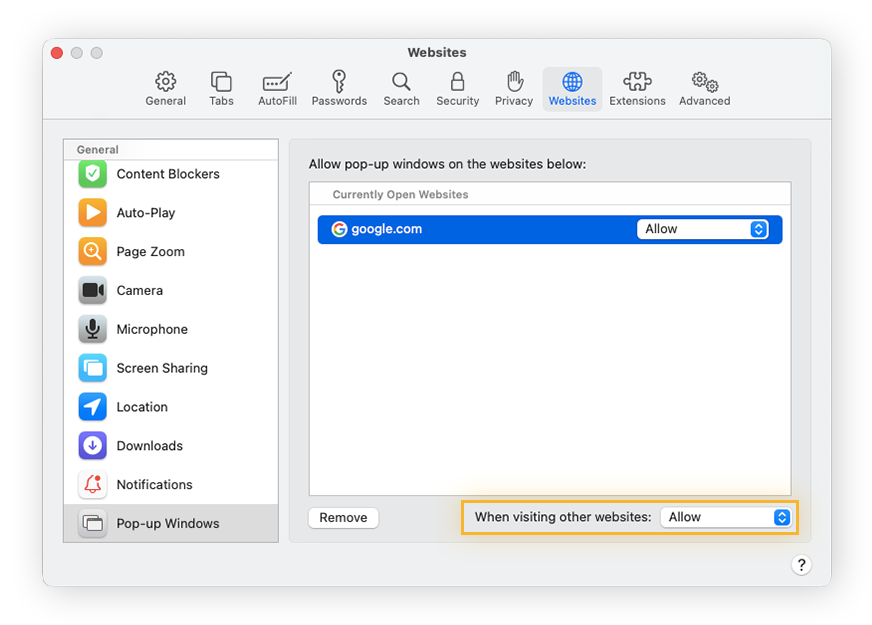
Task: Expand the Downloads website settings
Action: 150,445
